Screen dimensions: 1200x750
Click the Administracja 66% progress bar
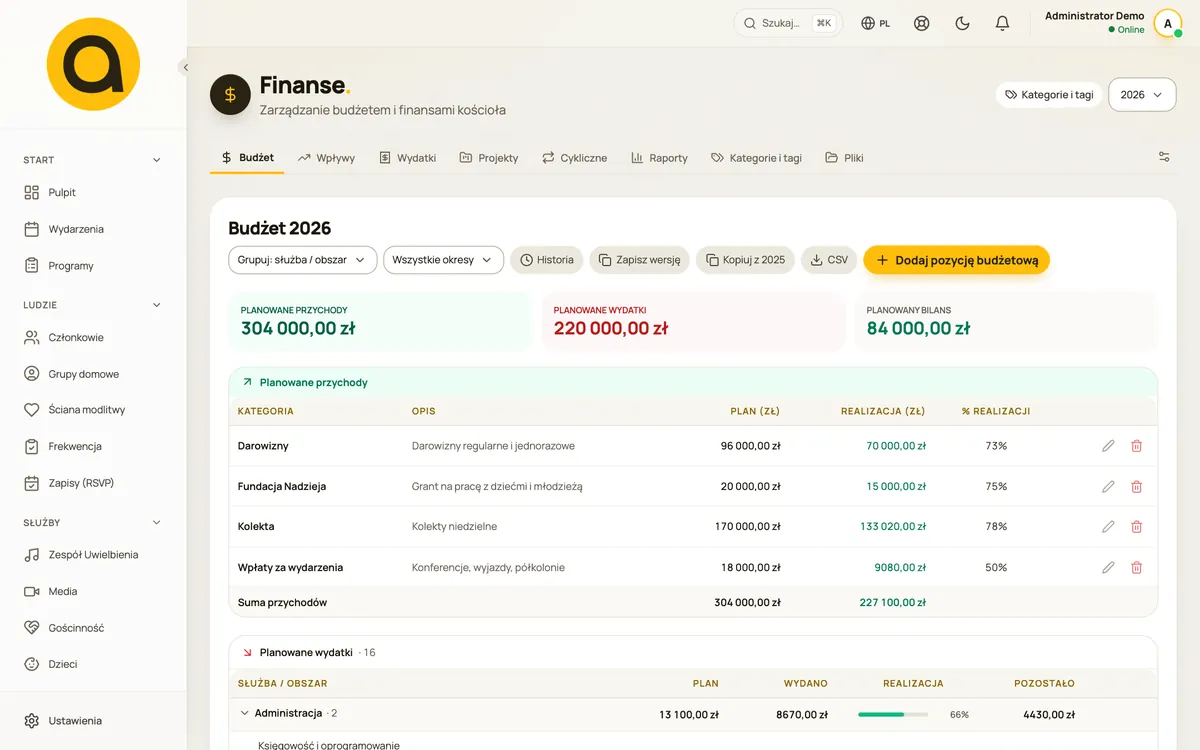pyautogui.click(x=893, y=714)
